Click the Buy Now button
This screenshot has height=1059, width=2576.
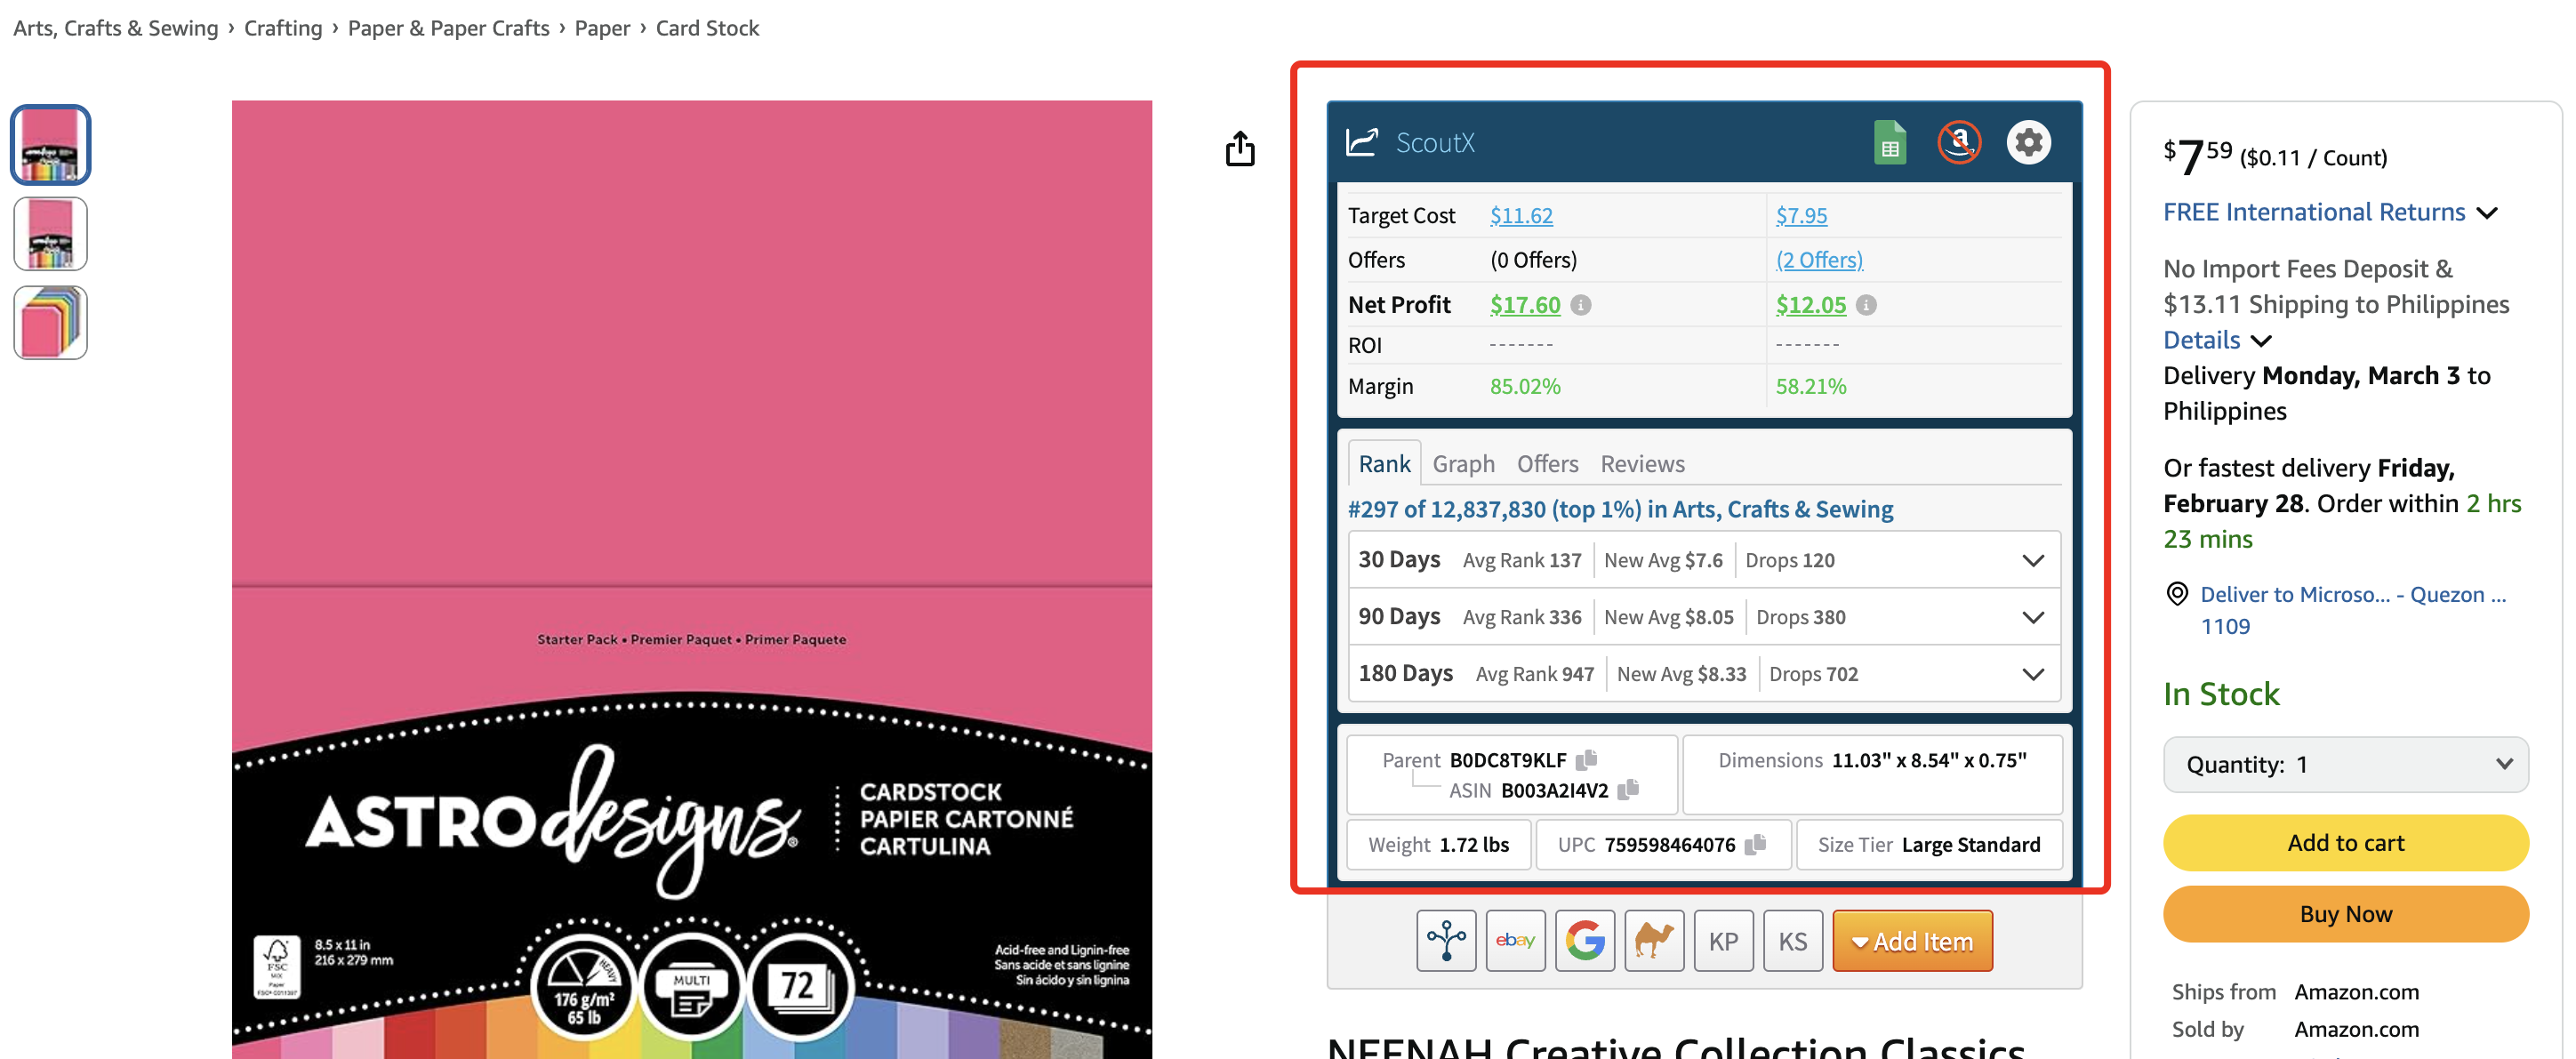[x=2345, y=914]
